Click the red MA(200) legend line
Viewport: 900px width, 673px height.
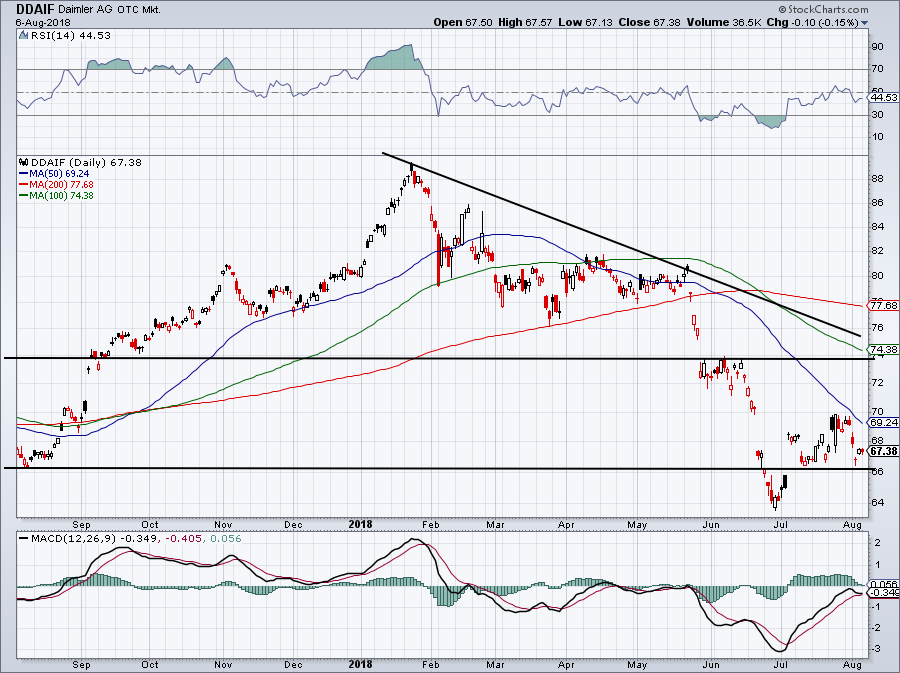tap(24, 185)
